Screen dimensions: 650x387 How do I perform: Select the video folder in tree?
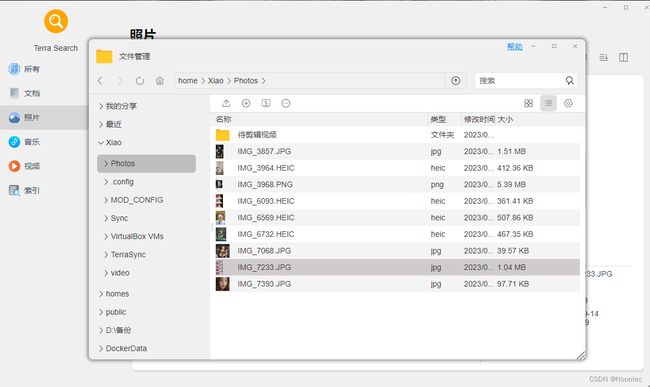(120, 273)
